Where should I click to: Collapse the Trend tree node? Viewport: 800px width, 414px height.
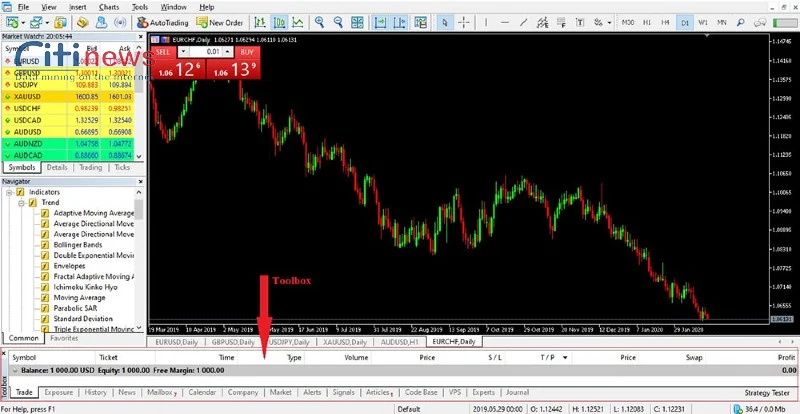pyautogui.click(x=21, y=203)
